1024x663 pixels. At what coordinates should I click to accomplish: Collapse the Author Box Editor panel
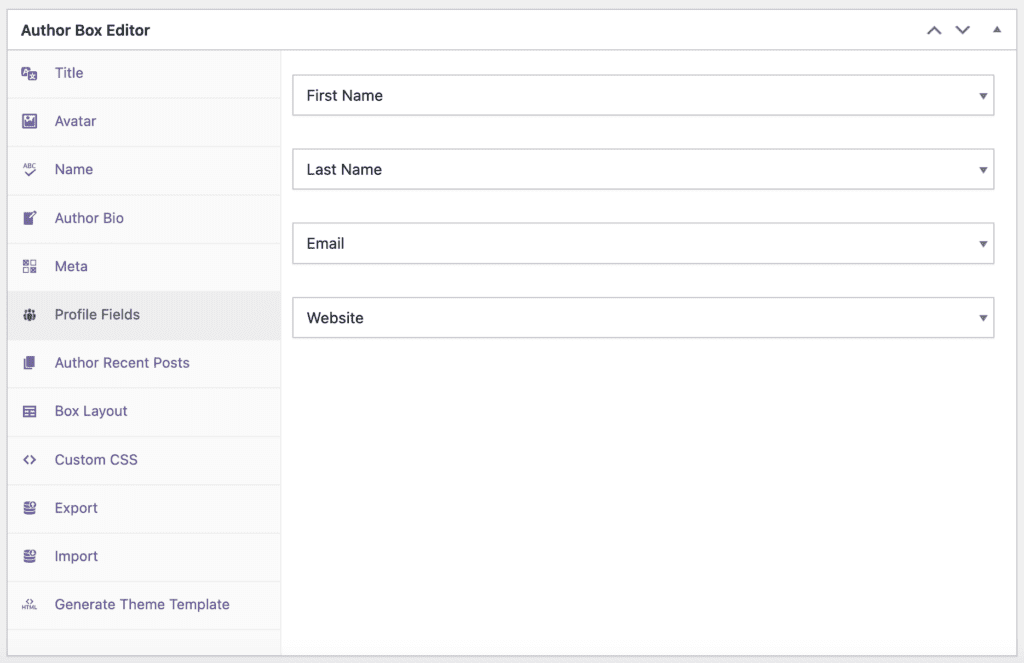click(x=996, y=30)
